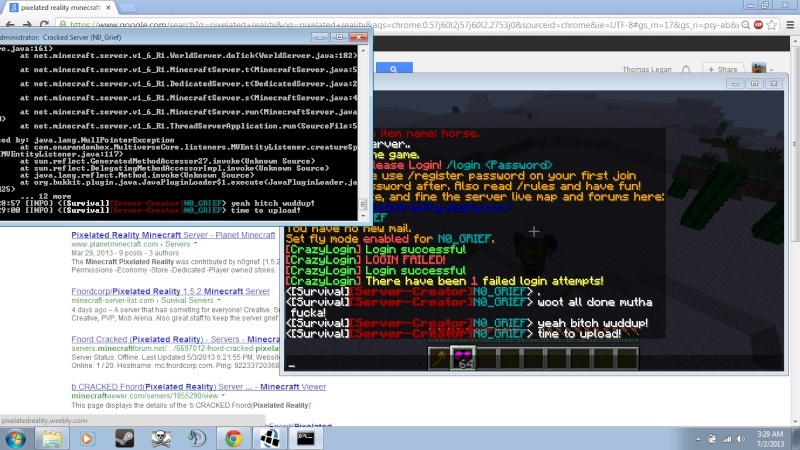Open a new Chrome tab
800x450 pixels.
coord(128,8)
